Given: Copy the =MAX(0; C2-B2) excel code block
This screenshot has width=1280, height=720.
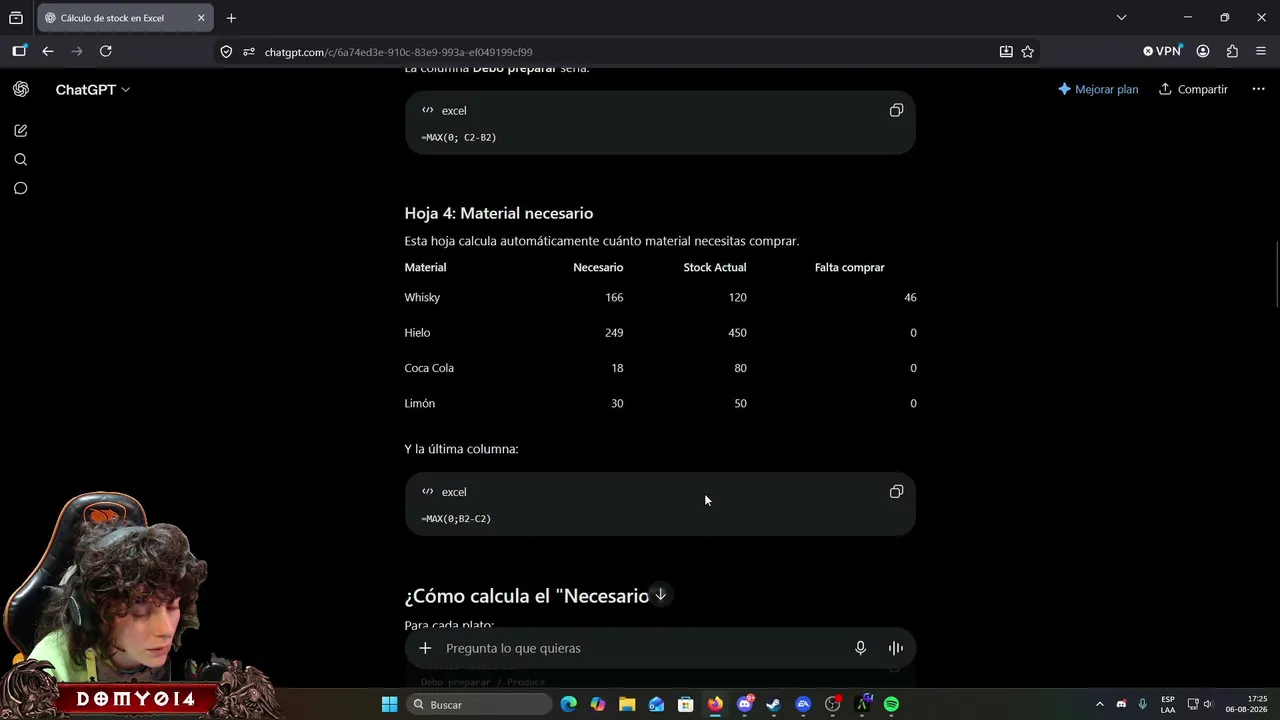Looking at the screenshot, I should click(896, 110).
